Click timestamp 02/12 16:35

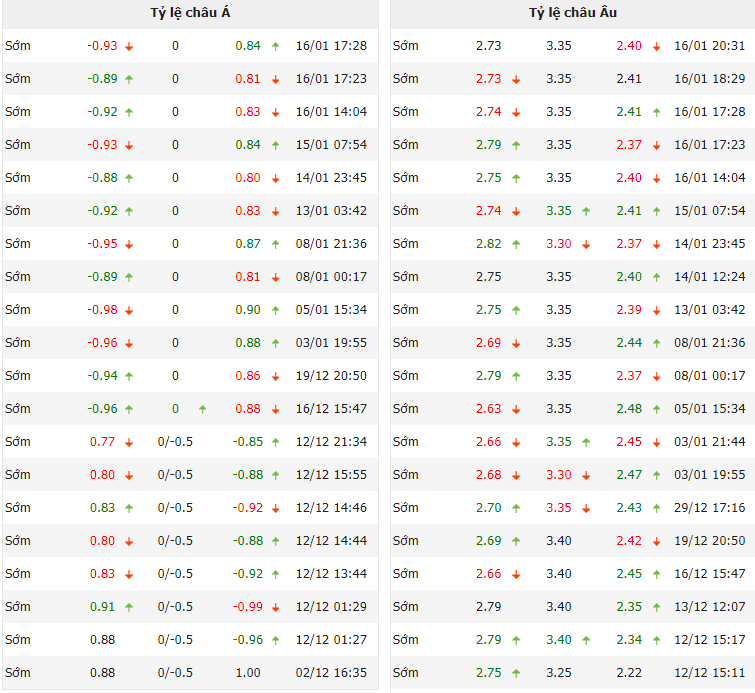tap(331, 673)
